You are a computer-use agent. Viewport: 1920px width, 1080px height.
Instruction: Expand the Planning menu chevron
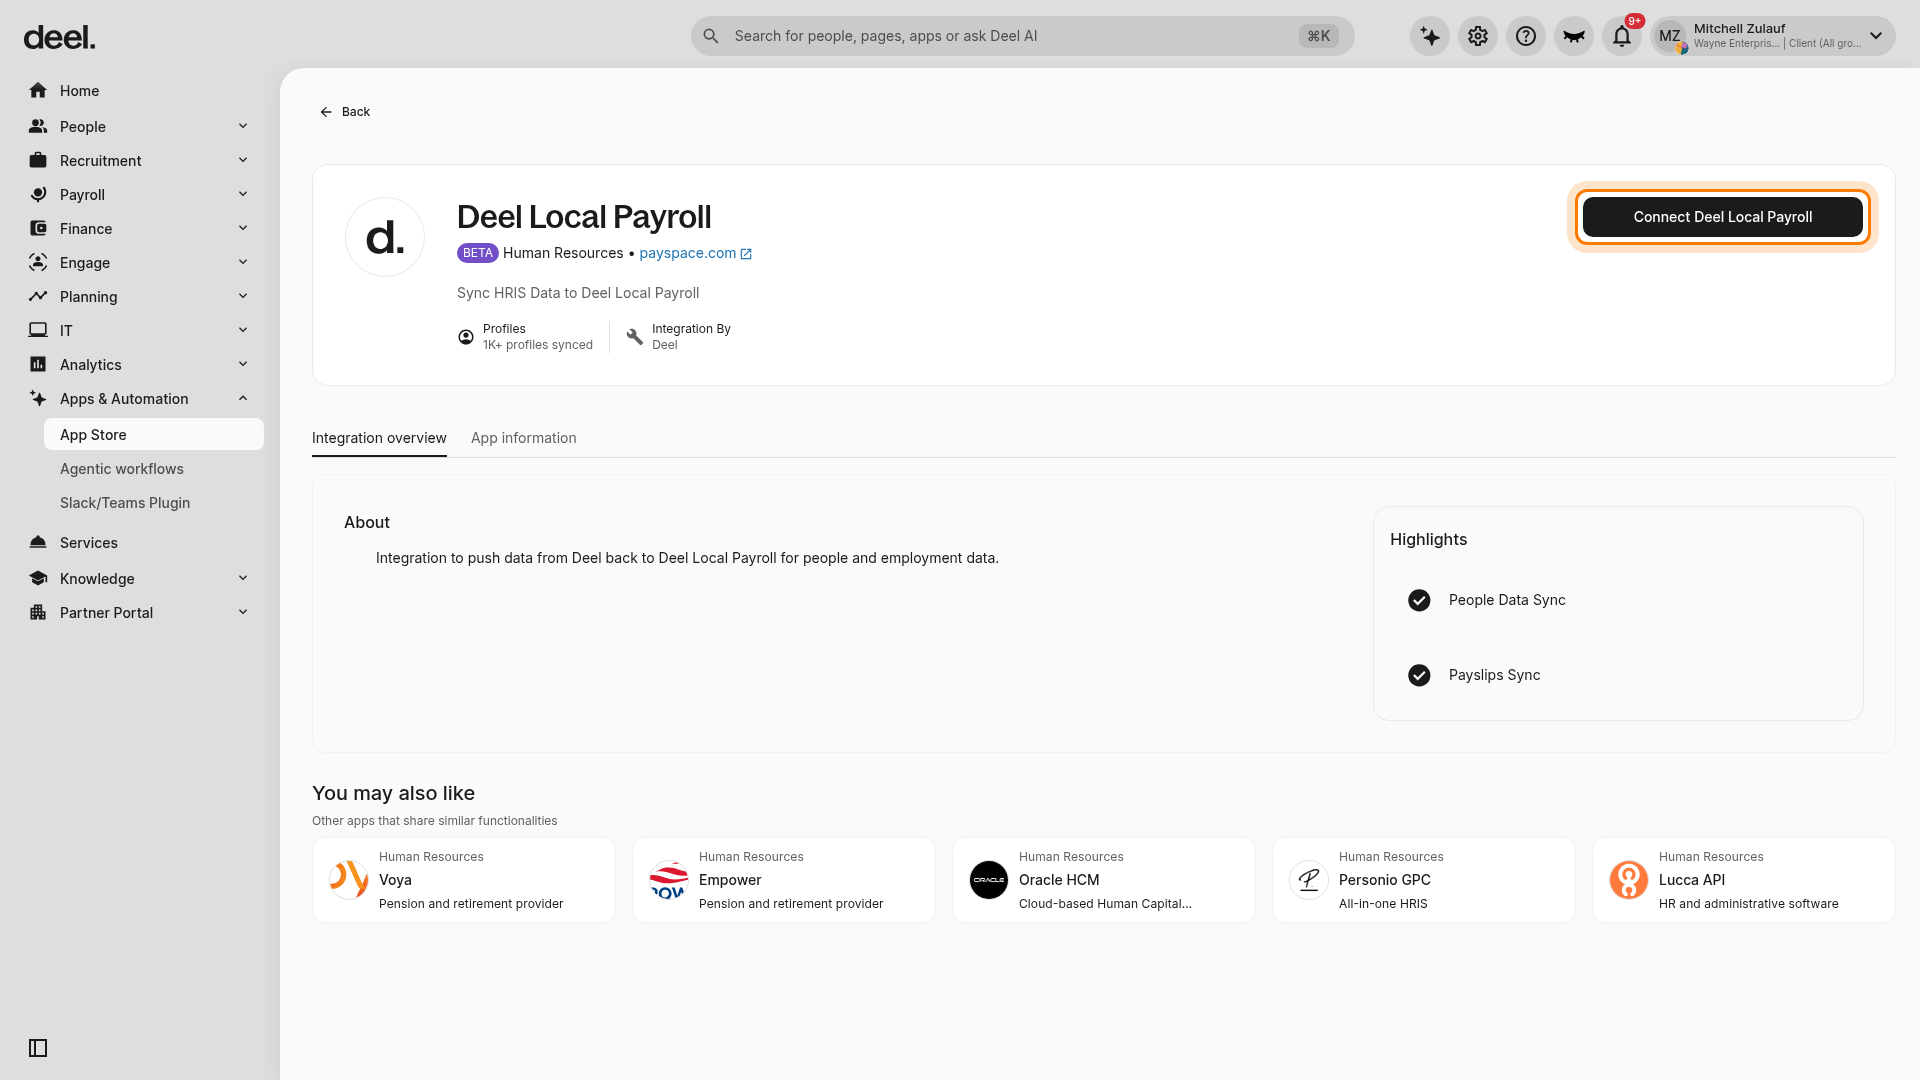243,297
